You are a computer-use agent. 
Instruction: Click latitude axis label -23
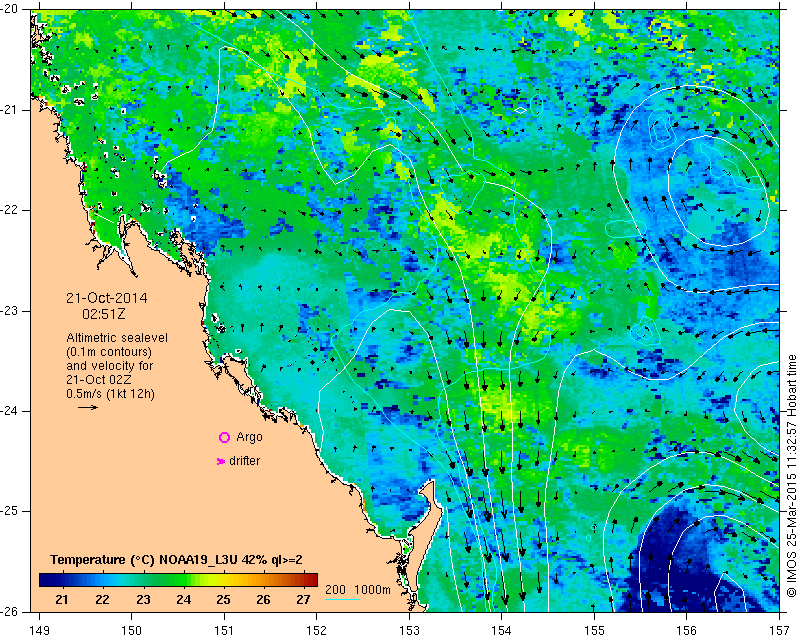click(10, 311)
